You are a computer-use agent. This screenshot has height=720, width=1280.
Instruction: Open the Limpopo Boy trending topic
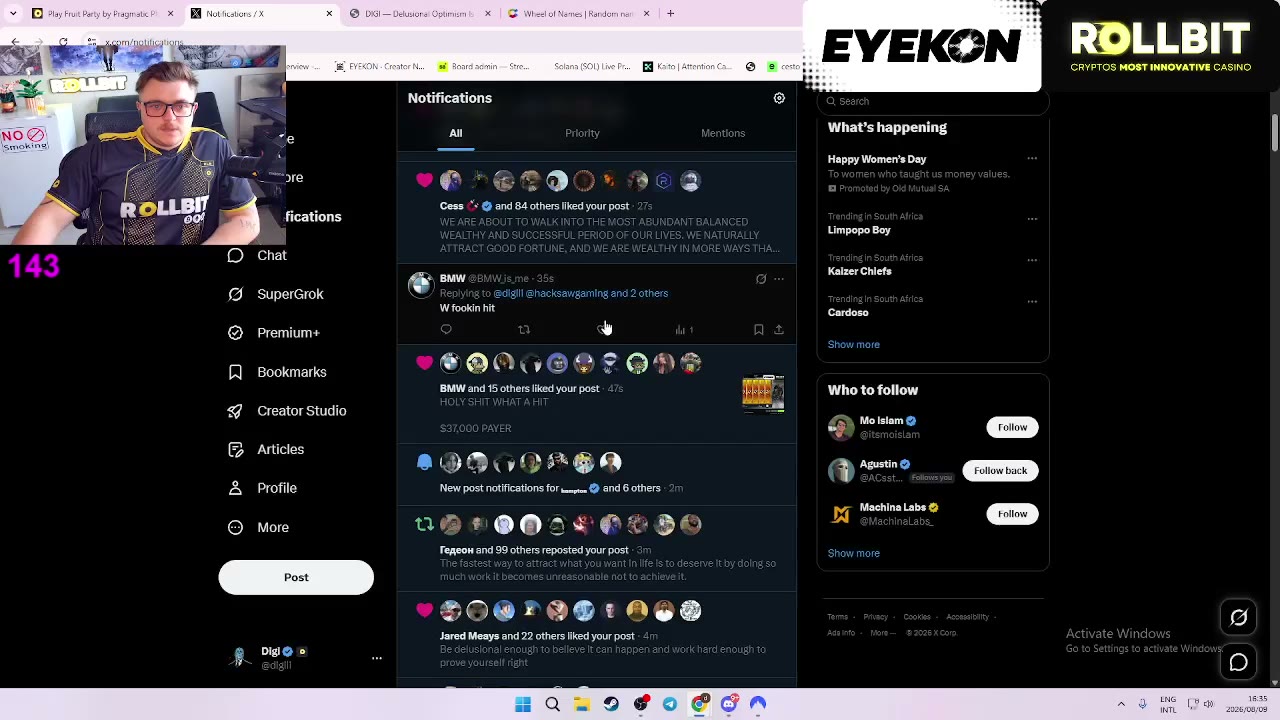(x=859, y=230)
